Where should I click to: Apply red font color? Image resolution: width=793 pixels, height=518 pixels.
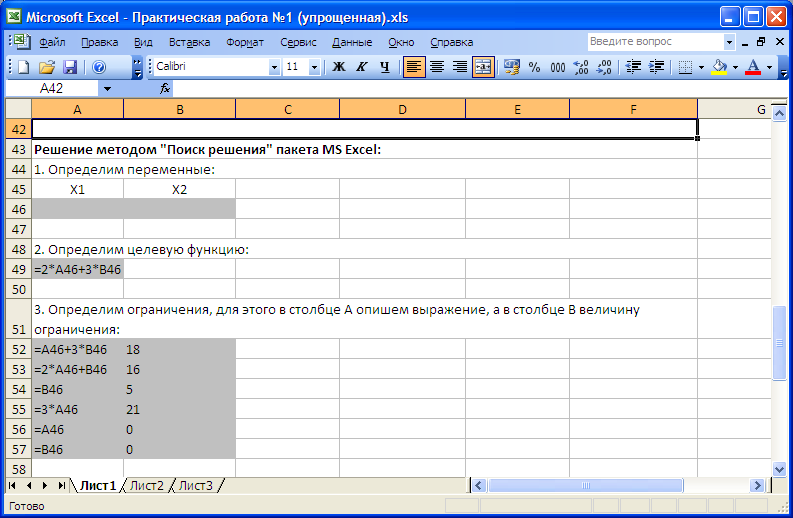coord(753,67)
